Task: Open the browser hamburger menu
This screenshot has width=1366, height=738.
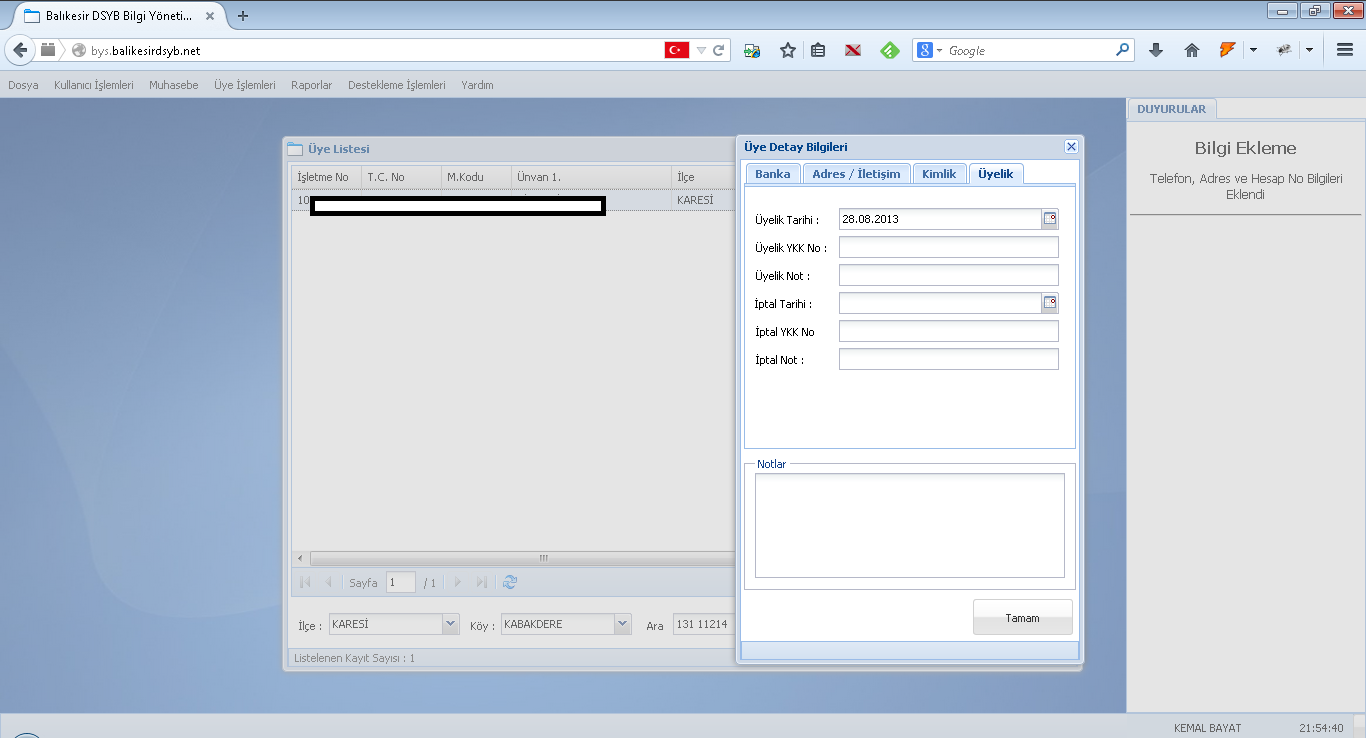Action: pos(1345,50)
